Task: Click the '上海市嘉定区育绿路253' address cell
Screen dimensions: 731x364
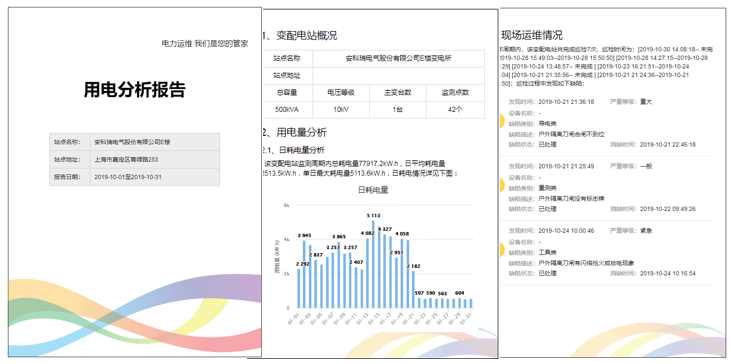Action: (x=126, y=159)
